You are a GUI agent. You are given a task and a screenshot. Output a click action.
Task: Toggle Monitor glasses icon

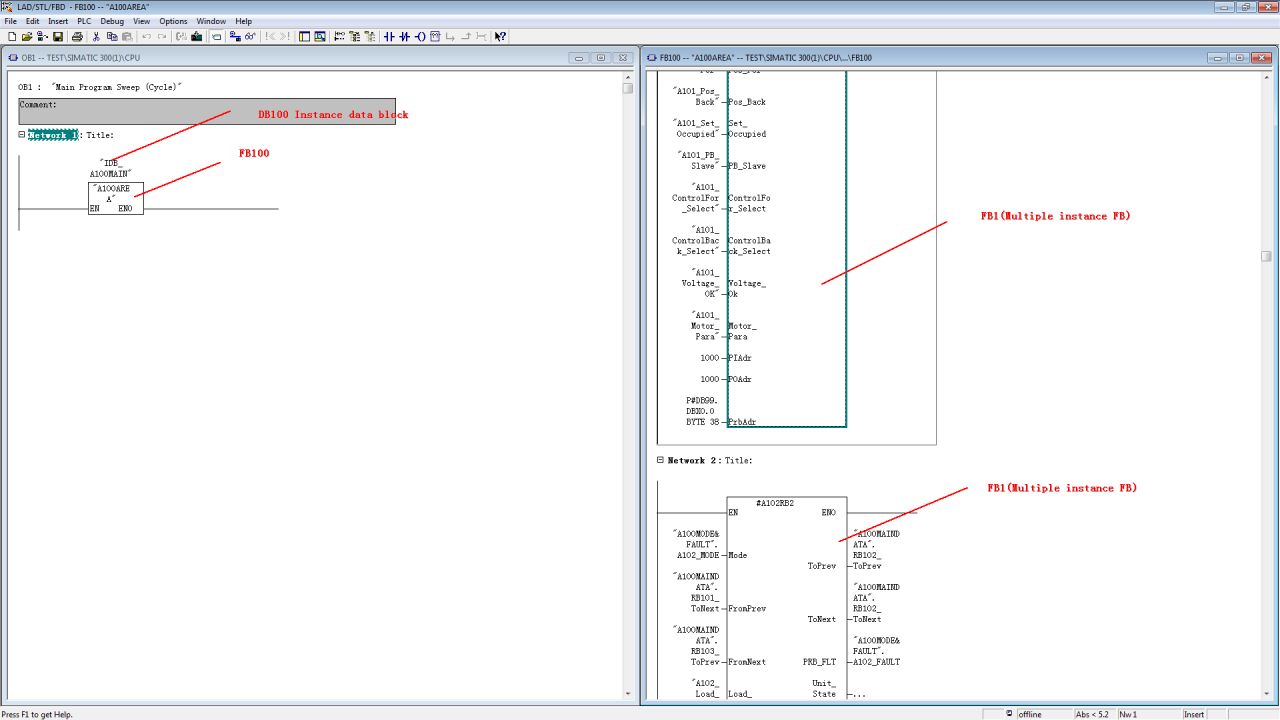click(x=251, y=36)
